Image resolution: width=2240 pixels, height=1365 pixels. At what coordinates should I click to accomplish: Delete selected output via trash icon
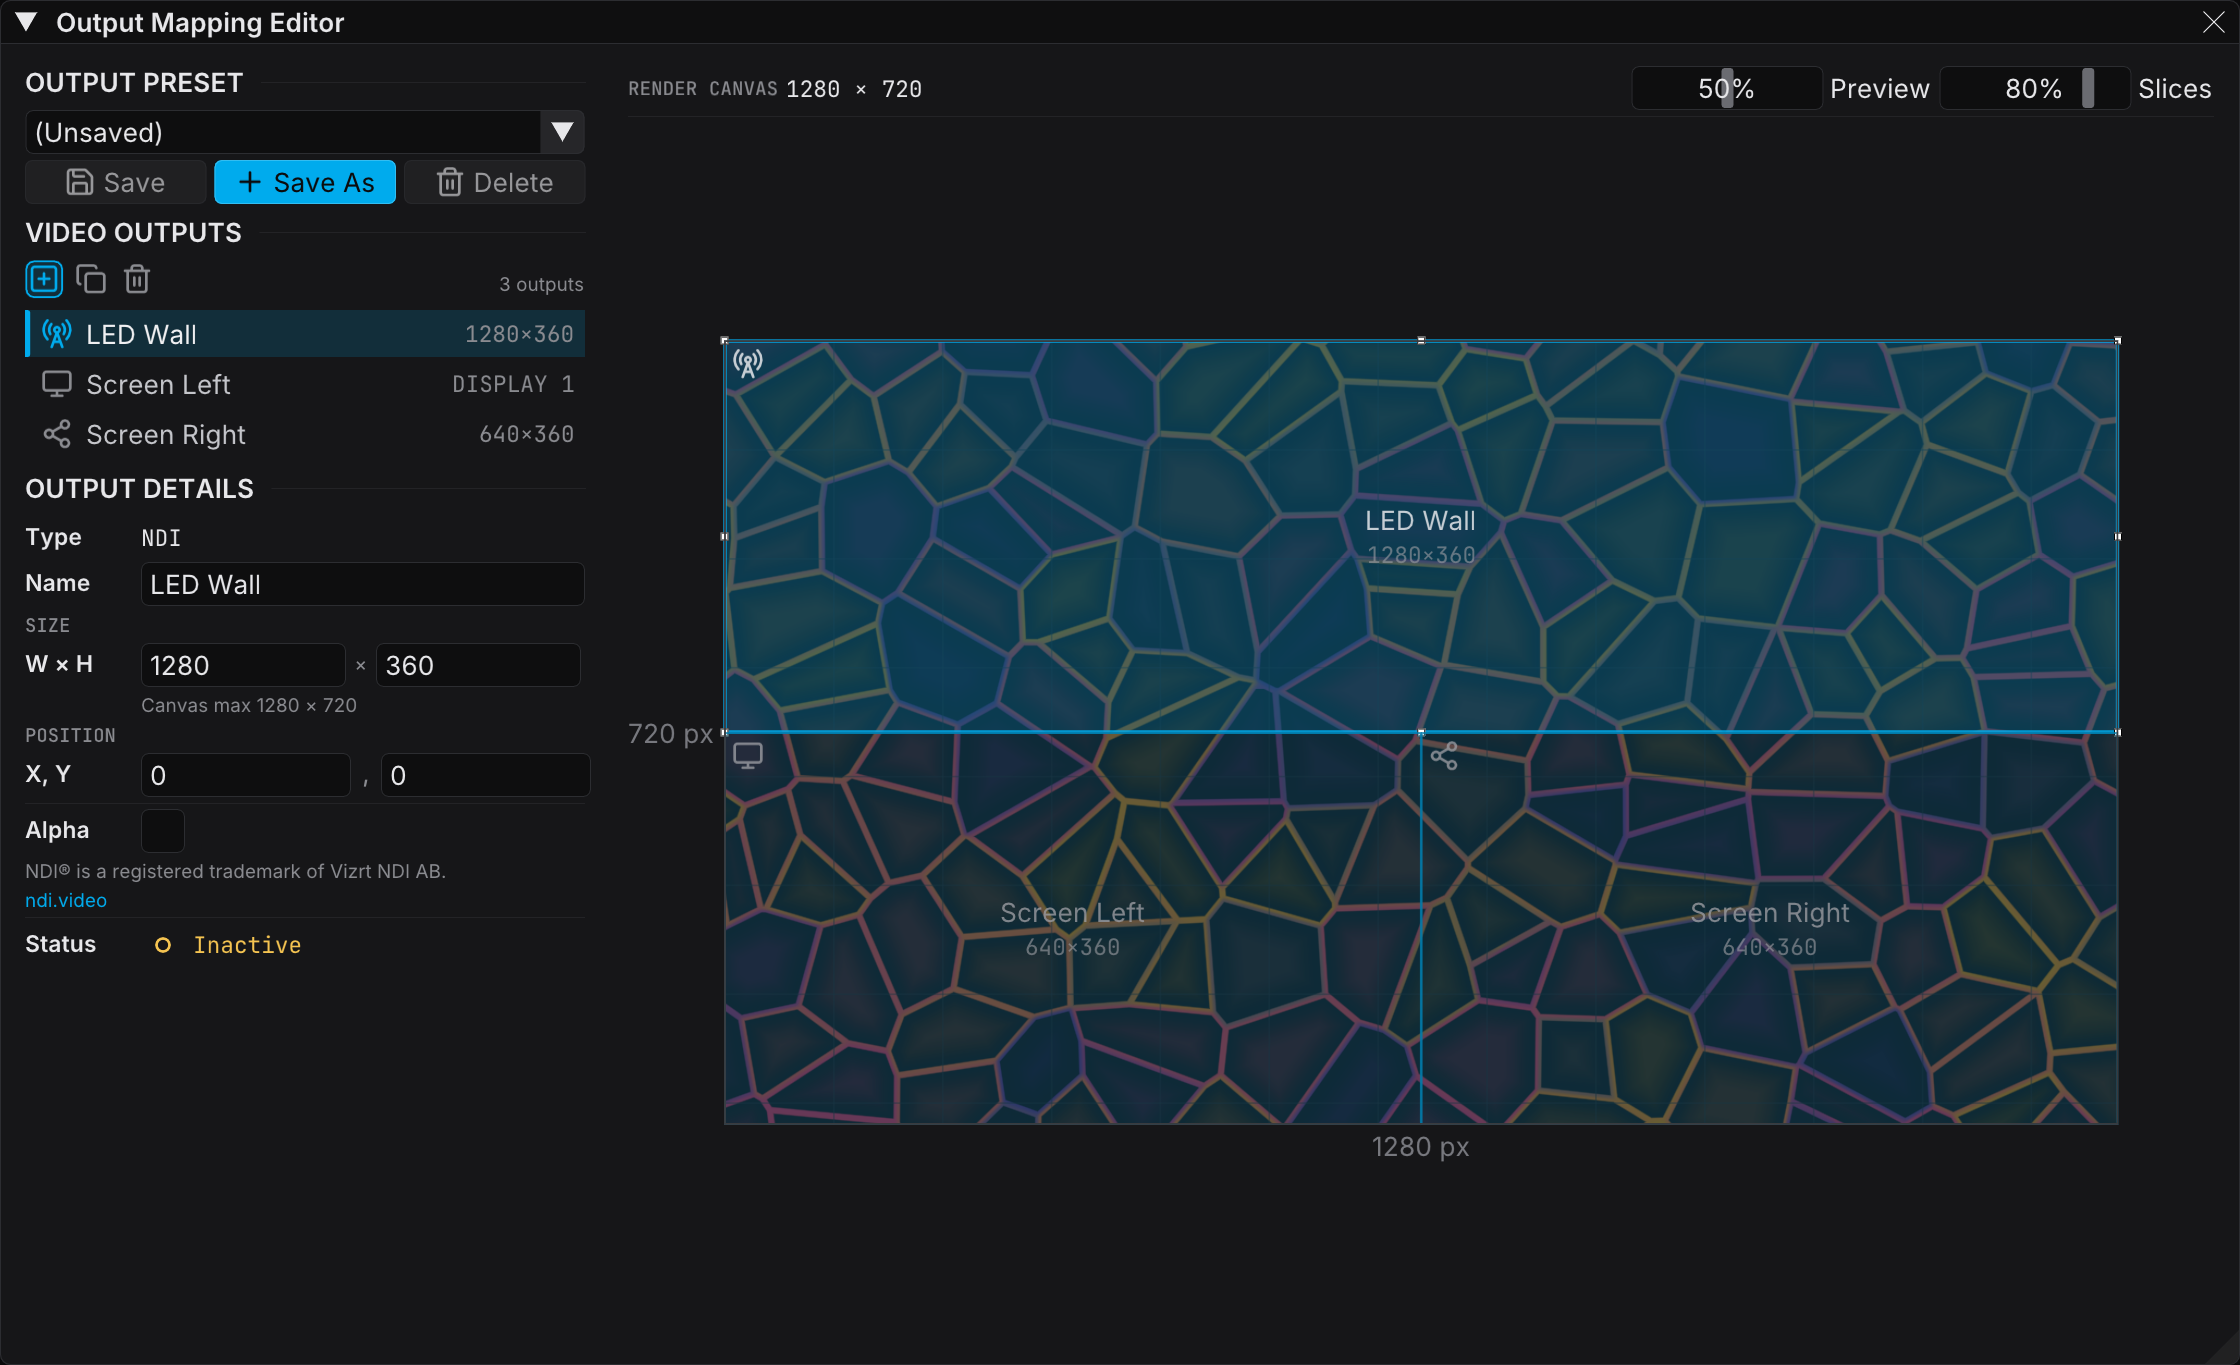(x=137, y=280)
